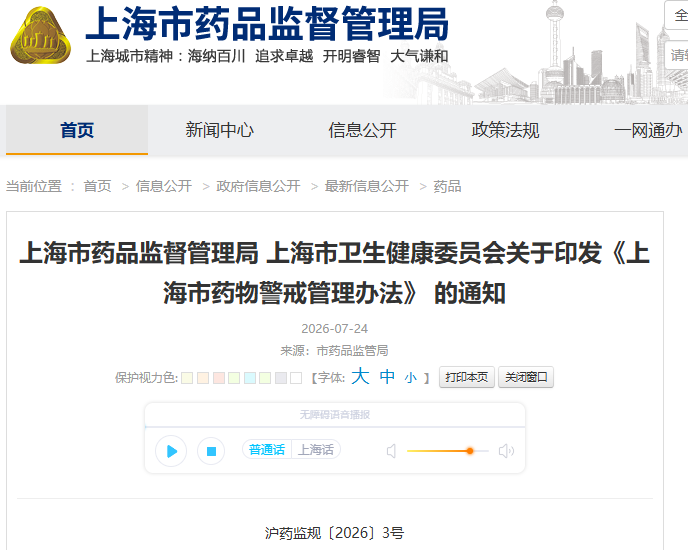Screen dimensions: 688x550
Task: Select 普通话 voice language
Action: click(267, 450)
